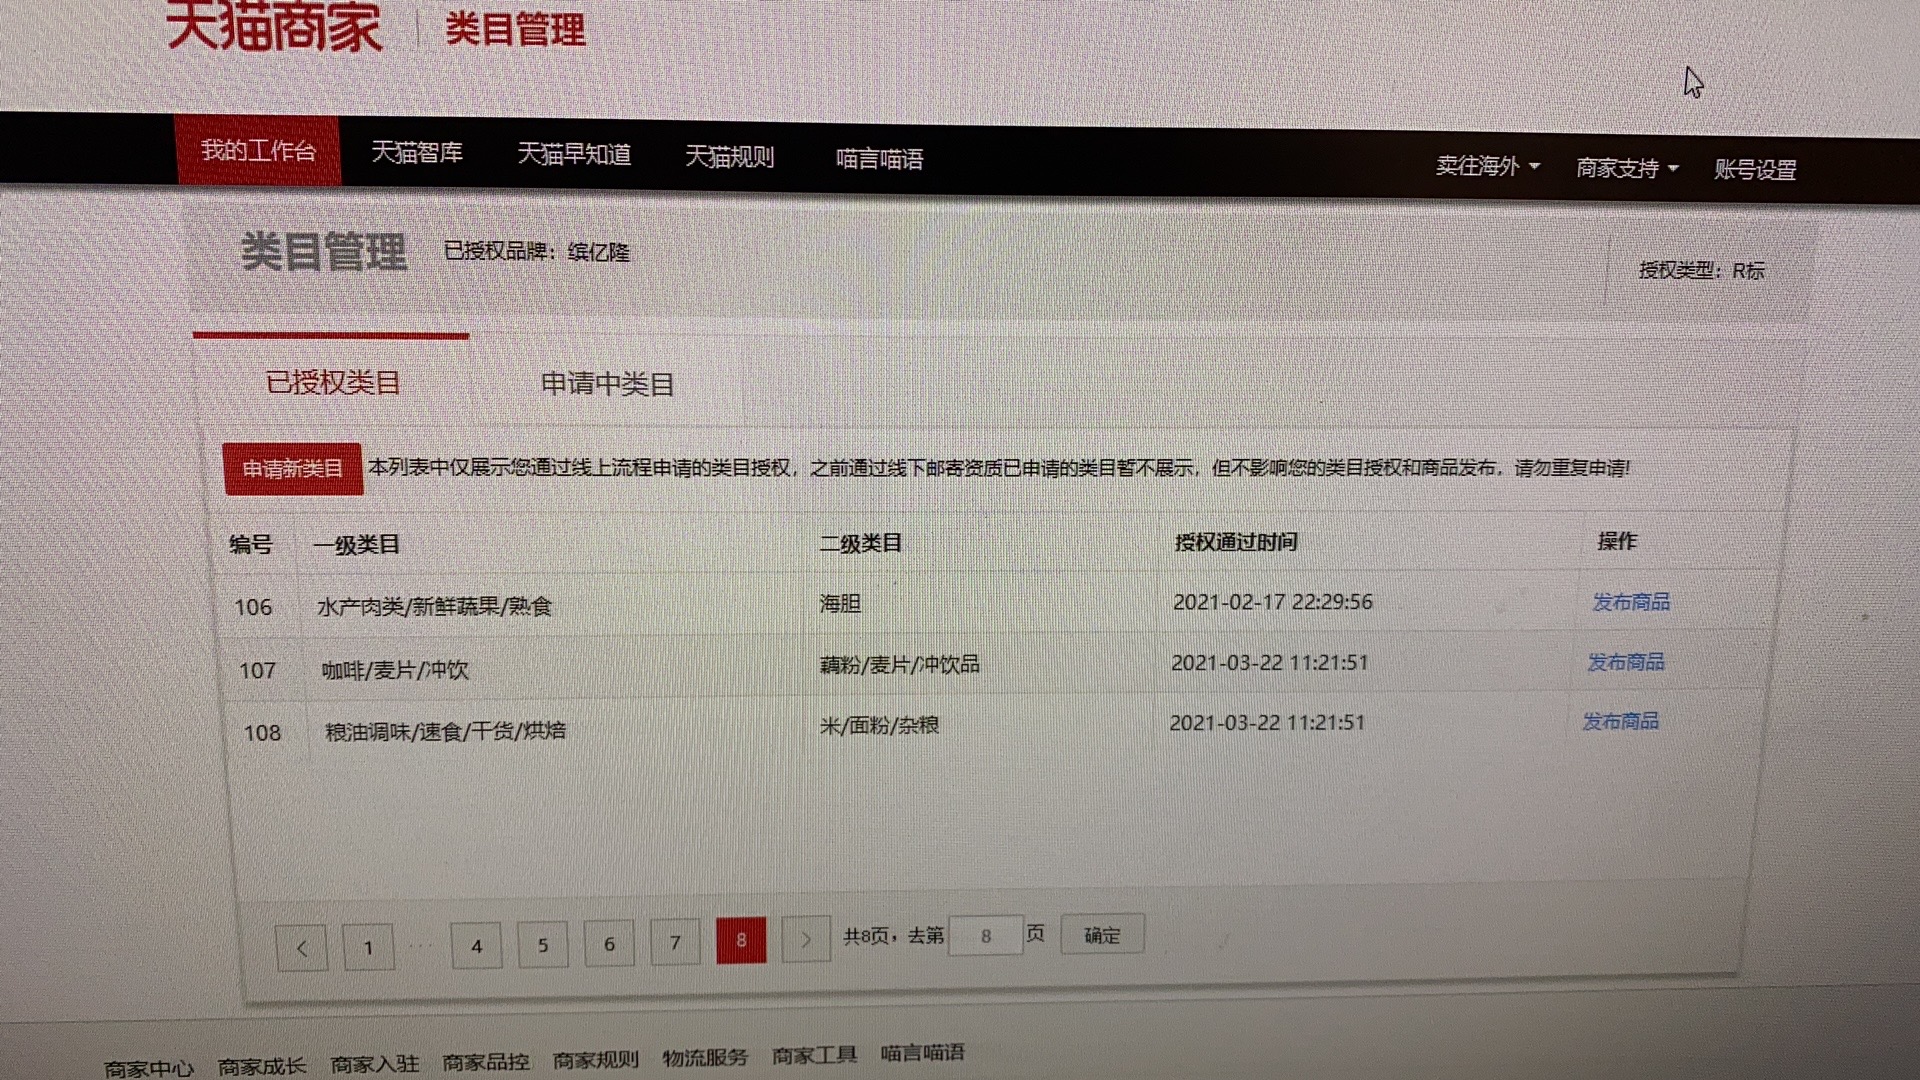Open the footer link 商家中心
Screen dimensions: 1920x1080
coord(149,1069)
